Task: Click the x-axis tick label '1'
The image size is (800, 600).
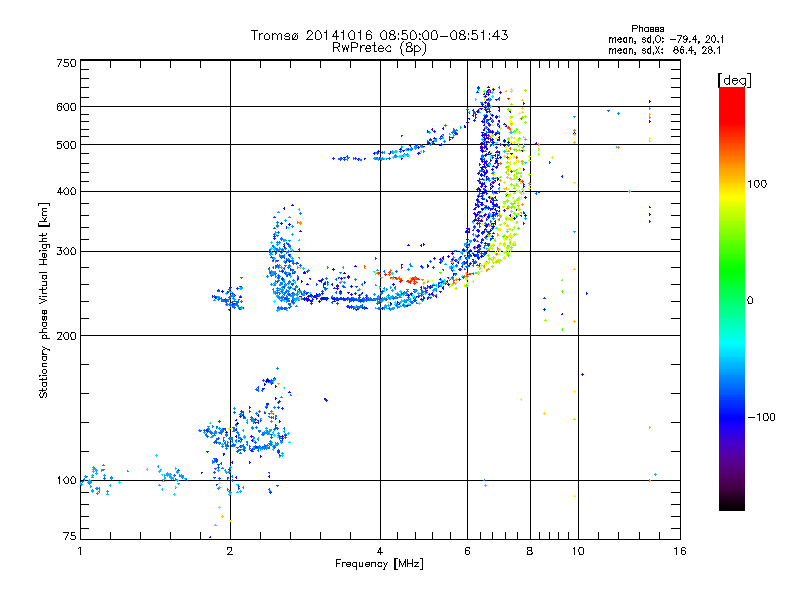Action: pyautogui.click(x=80, y=551)
